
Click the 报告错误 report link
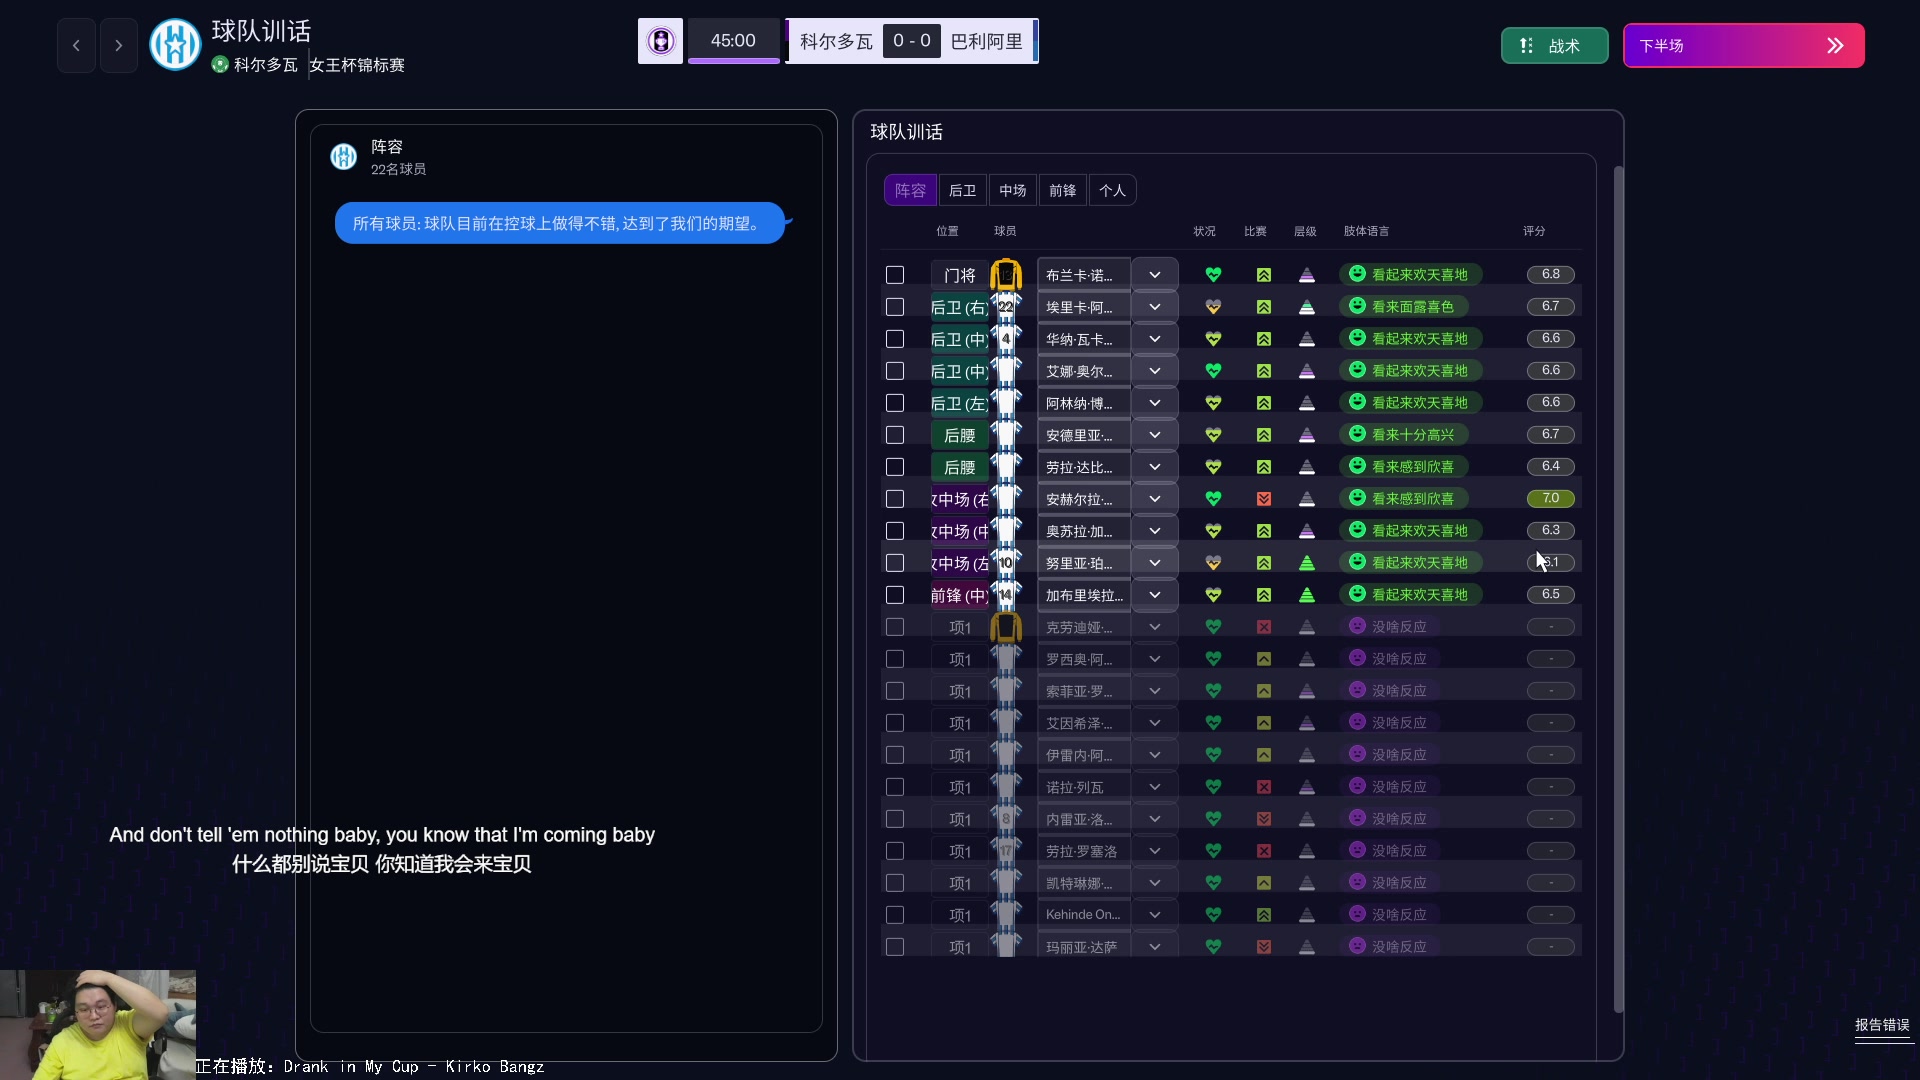[1882, 1025]
